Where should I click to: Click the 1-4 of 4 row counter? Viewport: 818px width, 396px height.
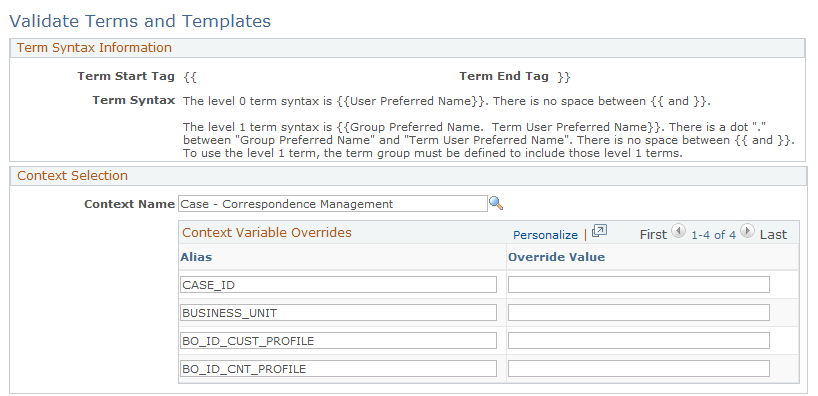[x=713, y=235]
